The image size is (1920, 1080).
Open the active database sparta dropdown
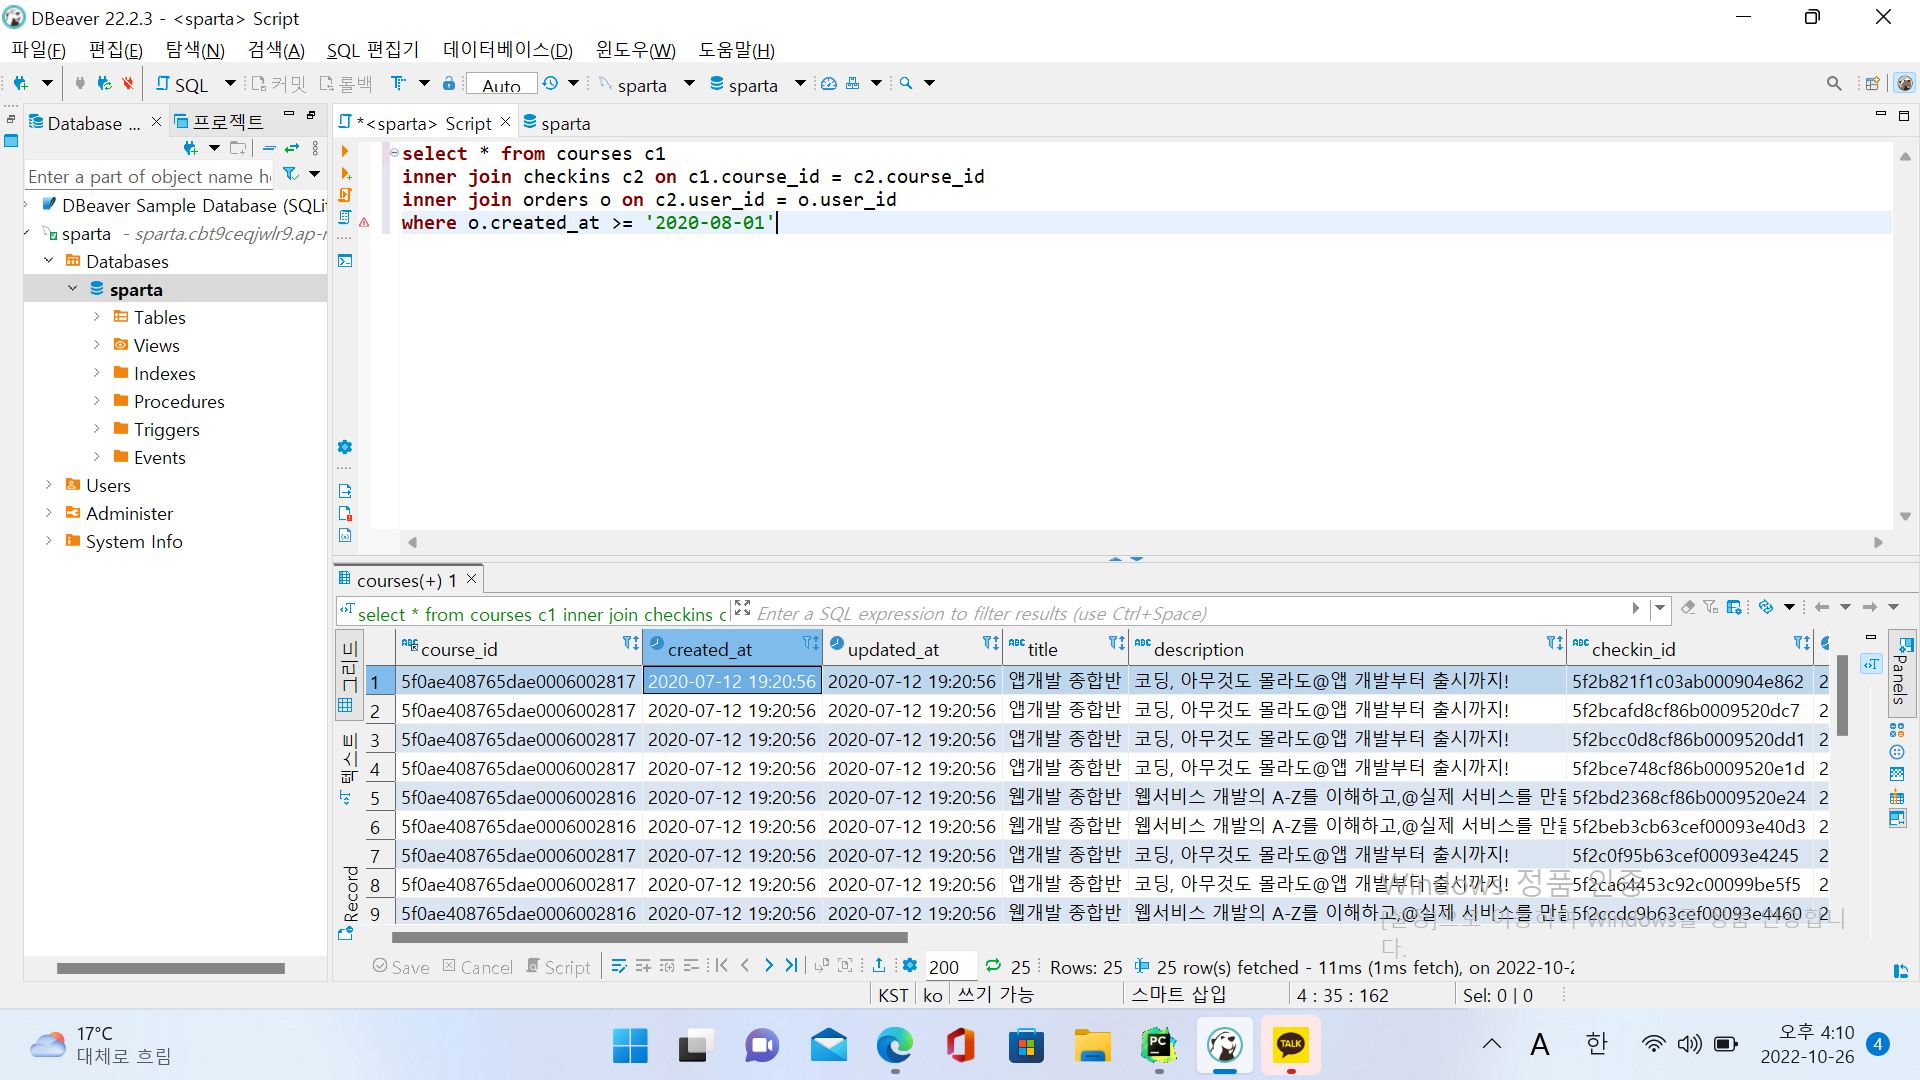(x=800, y=84)
